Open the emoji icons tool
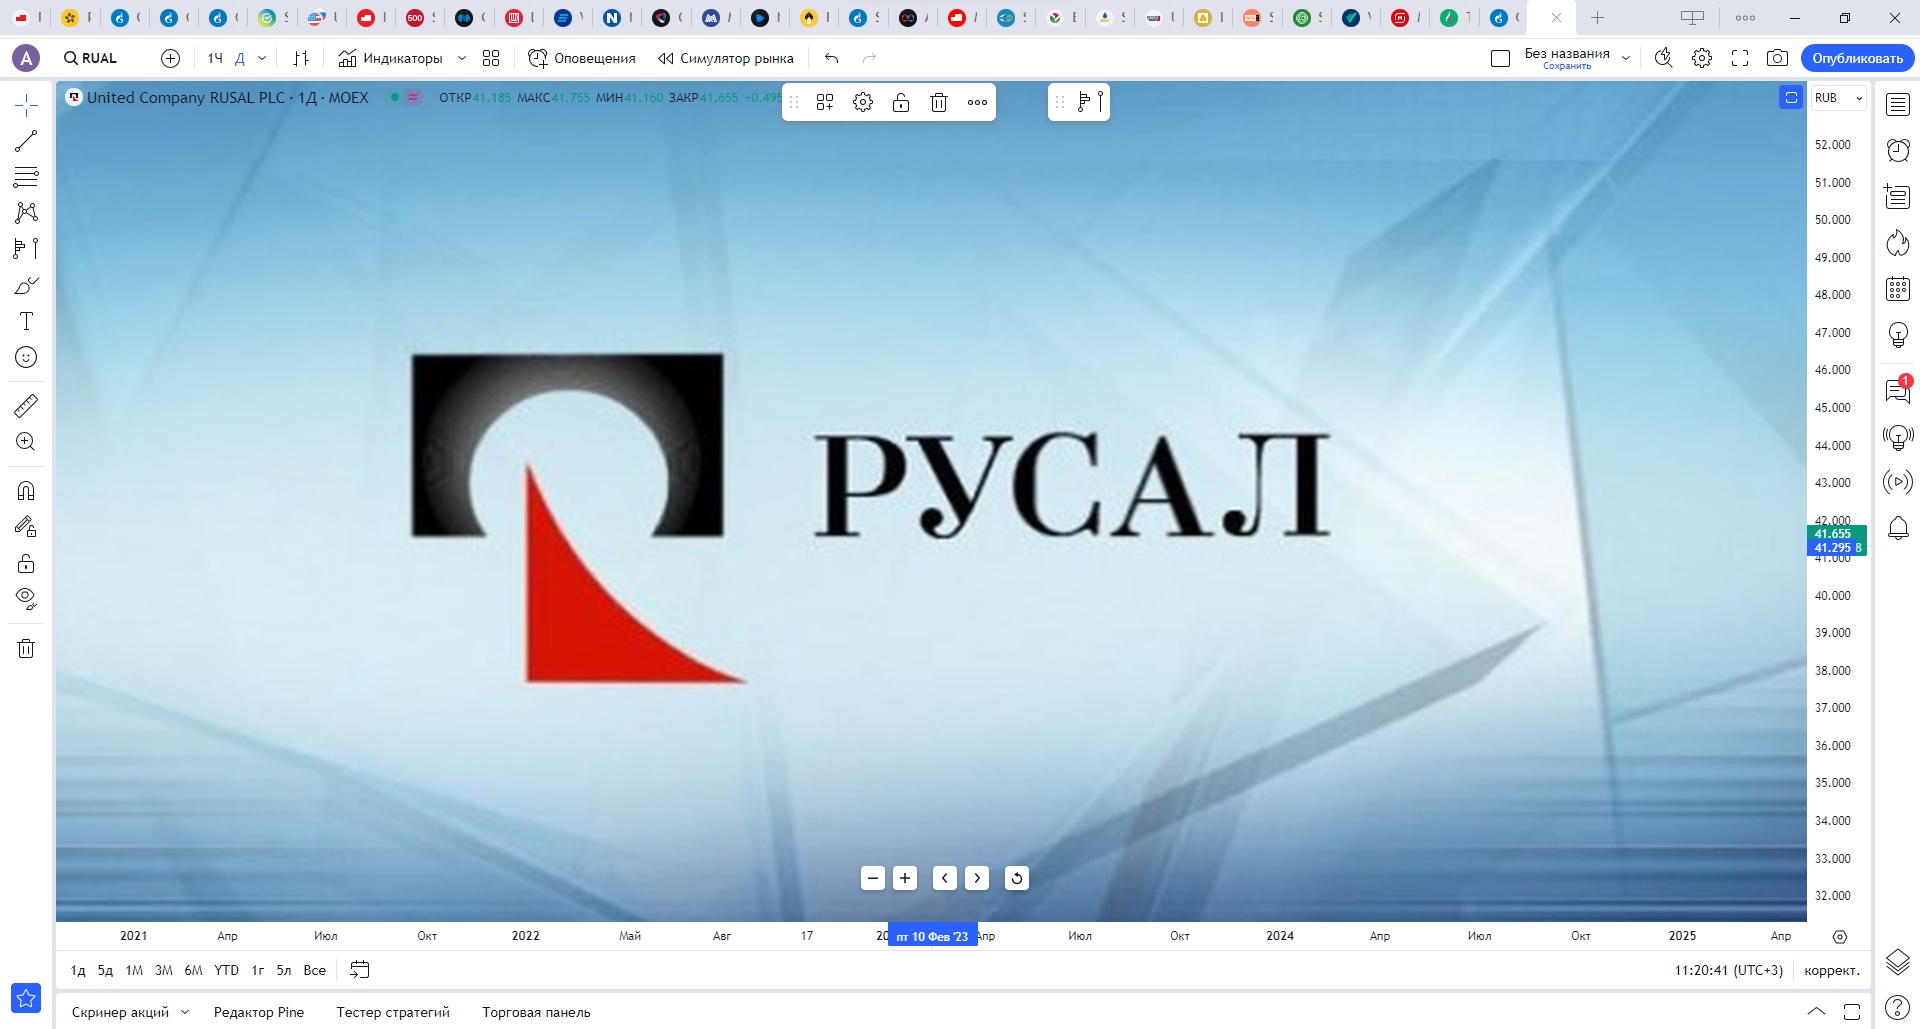Image resolution: width=1920 pixels, height=1029 pixels. pos(26,357)
